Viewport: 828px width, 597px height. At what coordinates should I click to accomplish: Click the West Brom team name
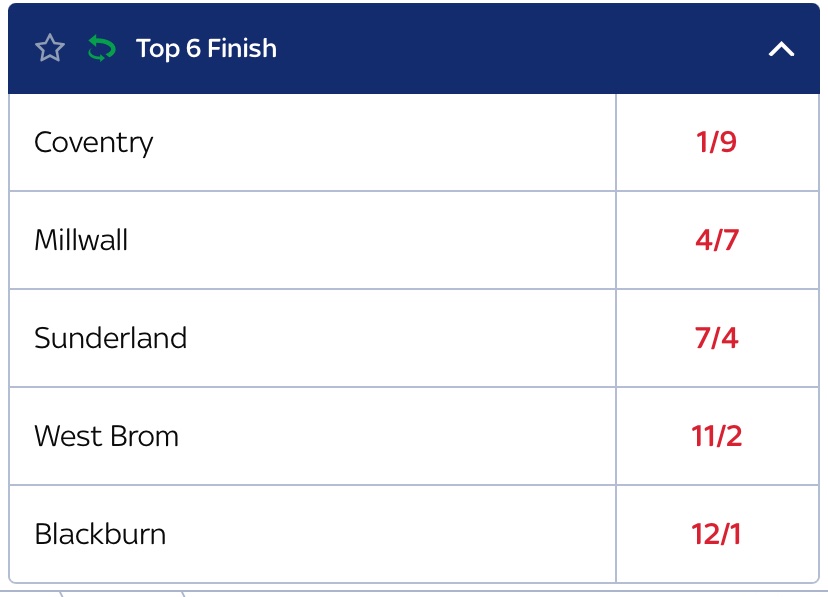pos(106,436)
